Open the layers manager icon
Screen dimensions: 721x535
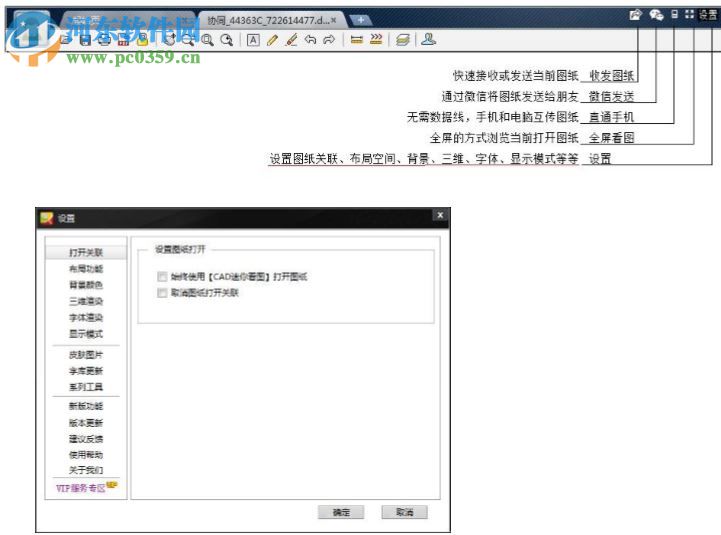click(x=403, y=40)
